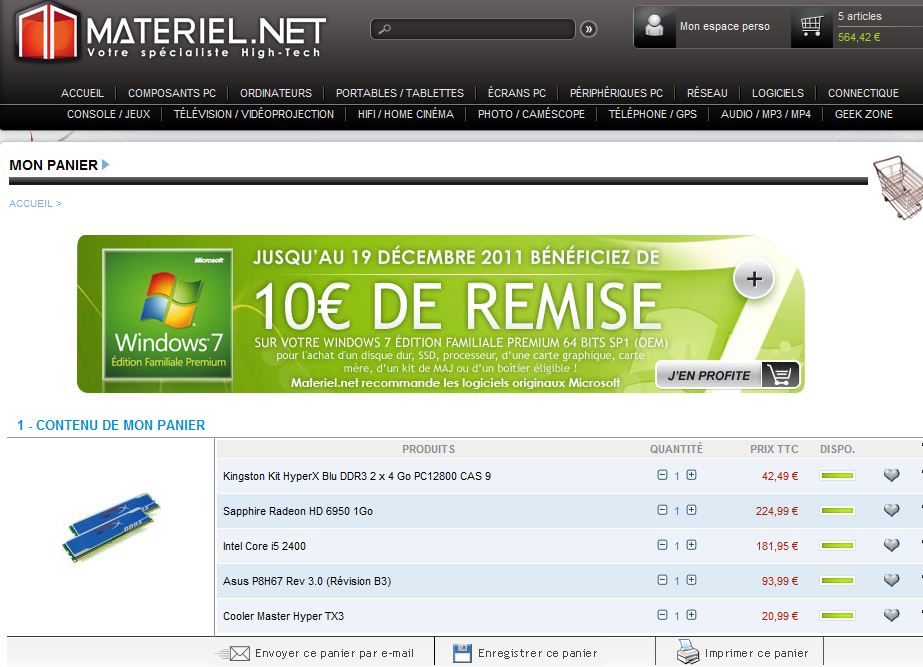This screenshot has width=923, height=667.
Task: Click the envelope icon to email cart
Action: point(237,653)
